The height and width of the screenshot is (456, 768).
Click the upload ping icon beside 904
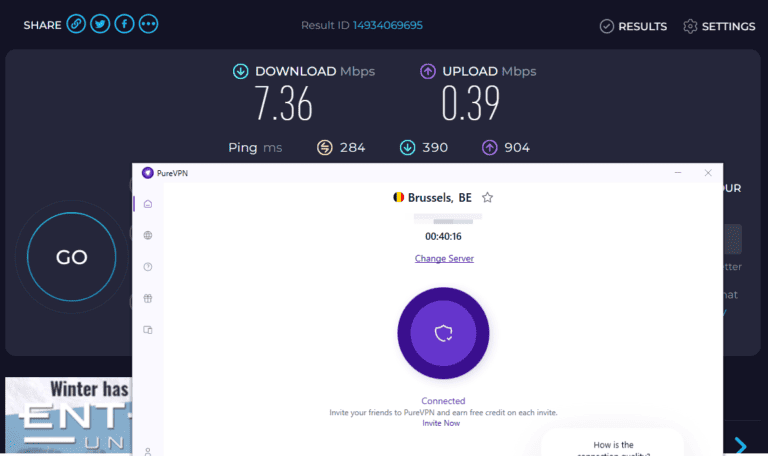tap(489, 147)
